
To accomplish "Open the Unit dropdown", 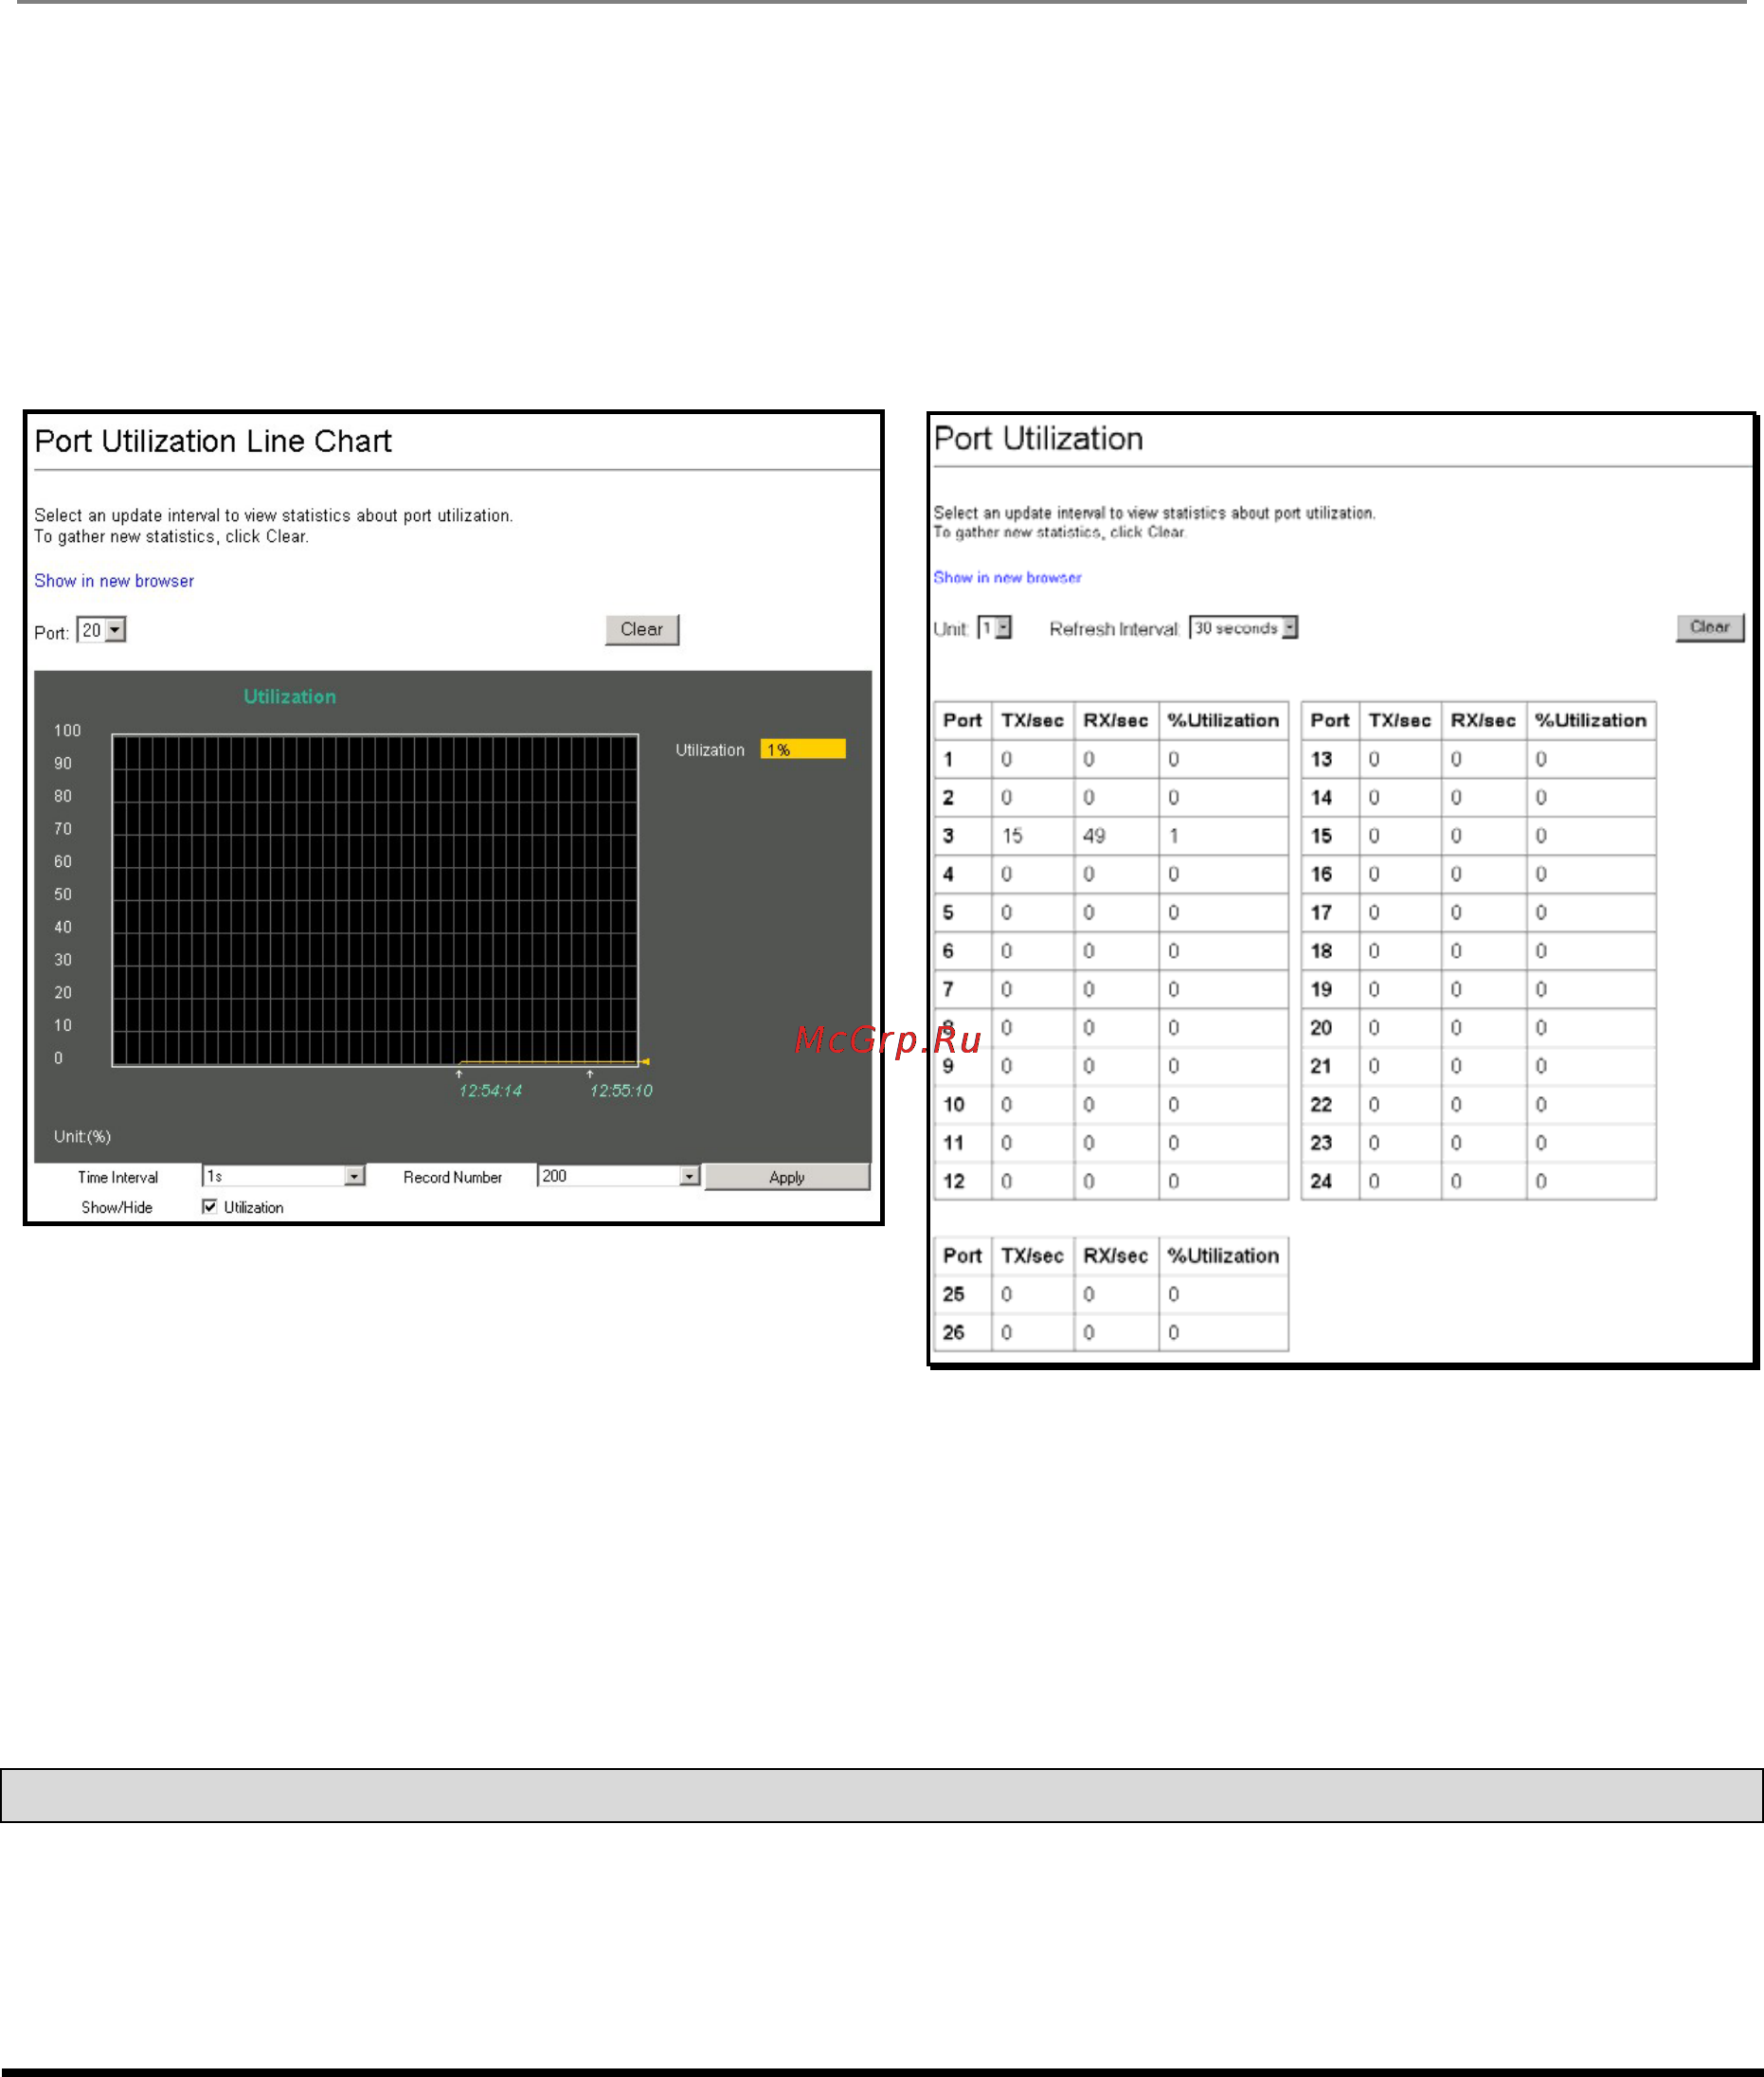I will coord(995,628).
